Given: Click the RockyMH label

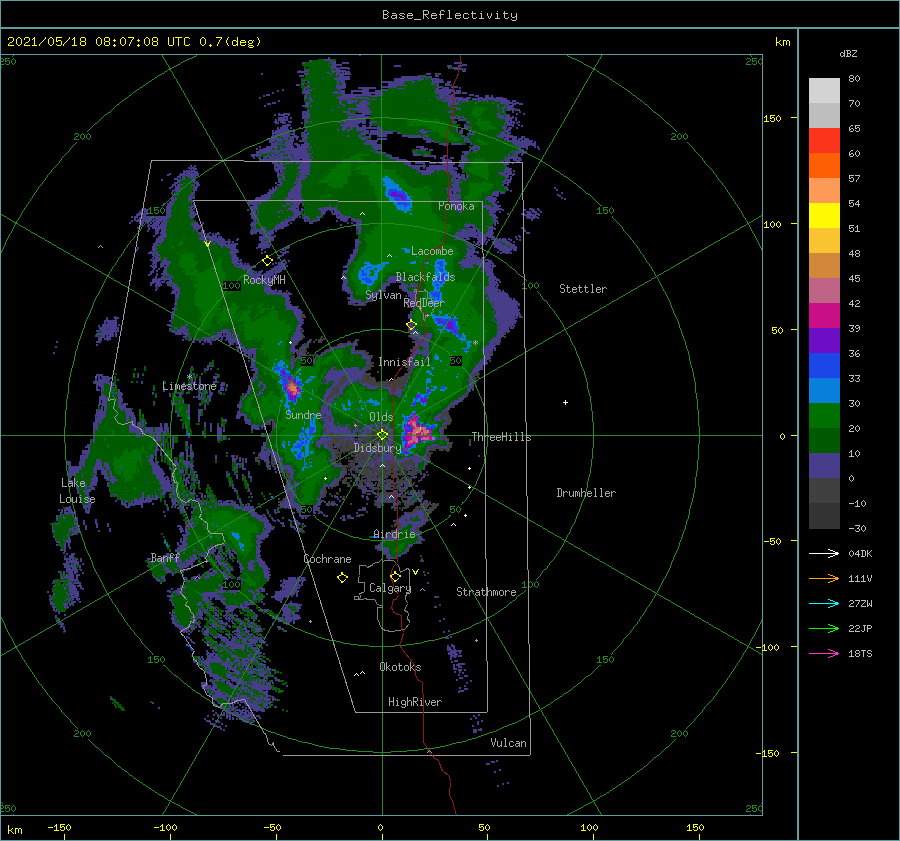Looking at the screenshot, I should click(264, 280).
